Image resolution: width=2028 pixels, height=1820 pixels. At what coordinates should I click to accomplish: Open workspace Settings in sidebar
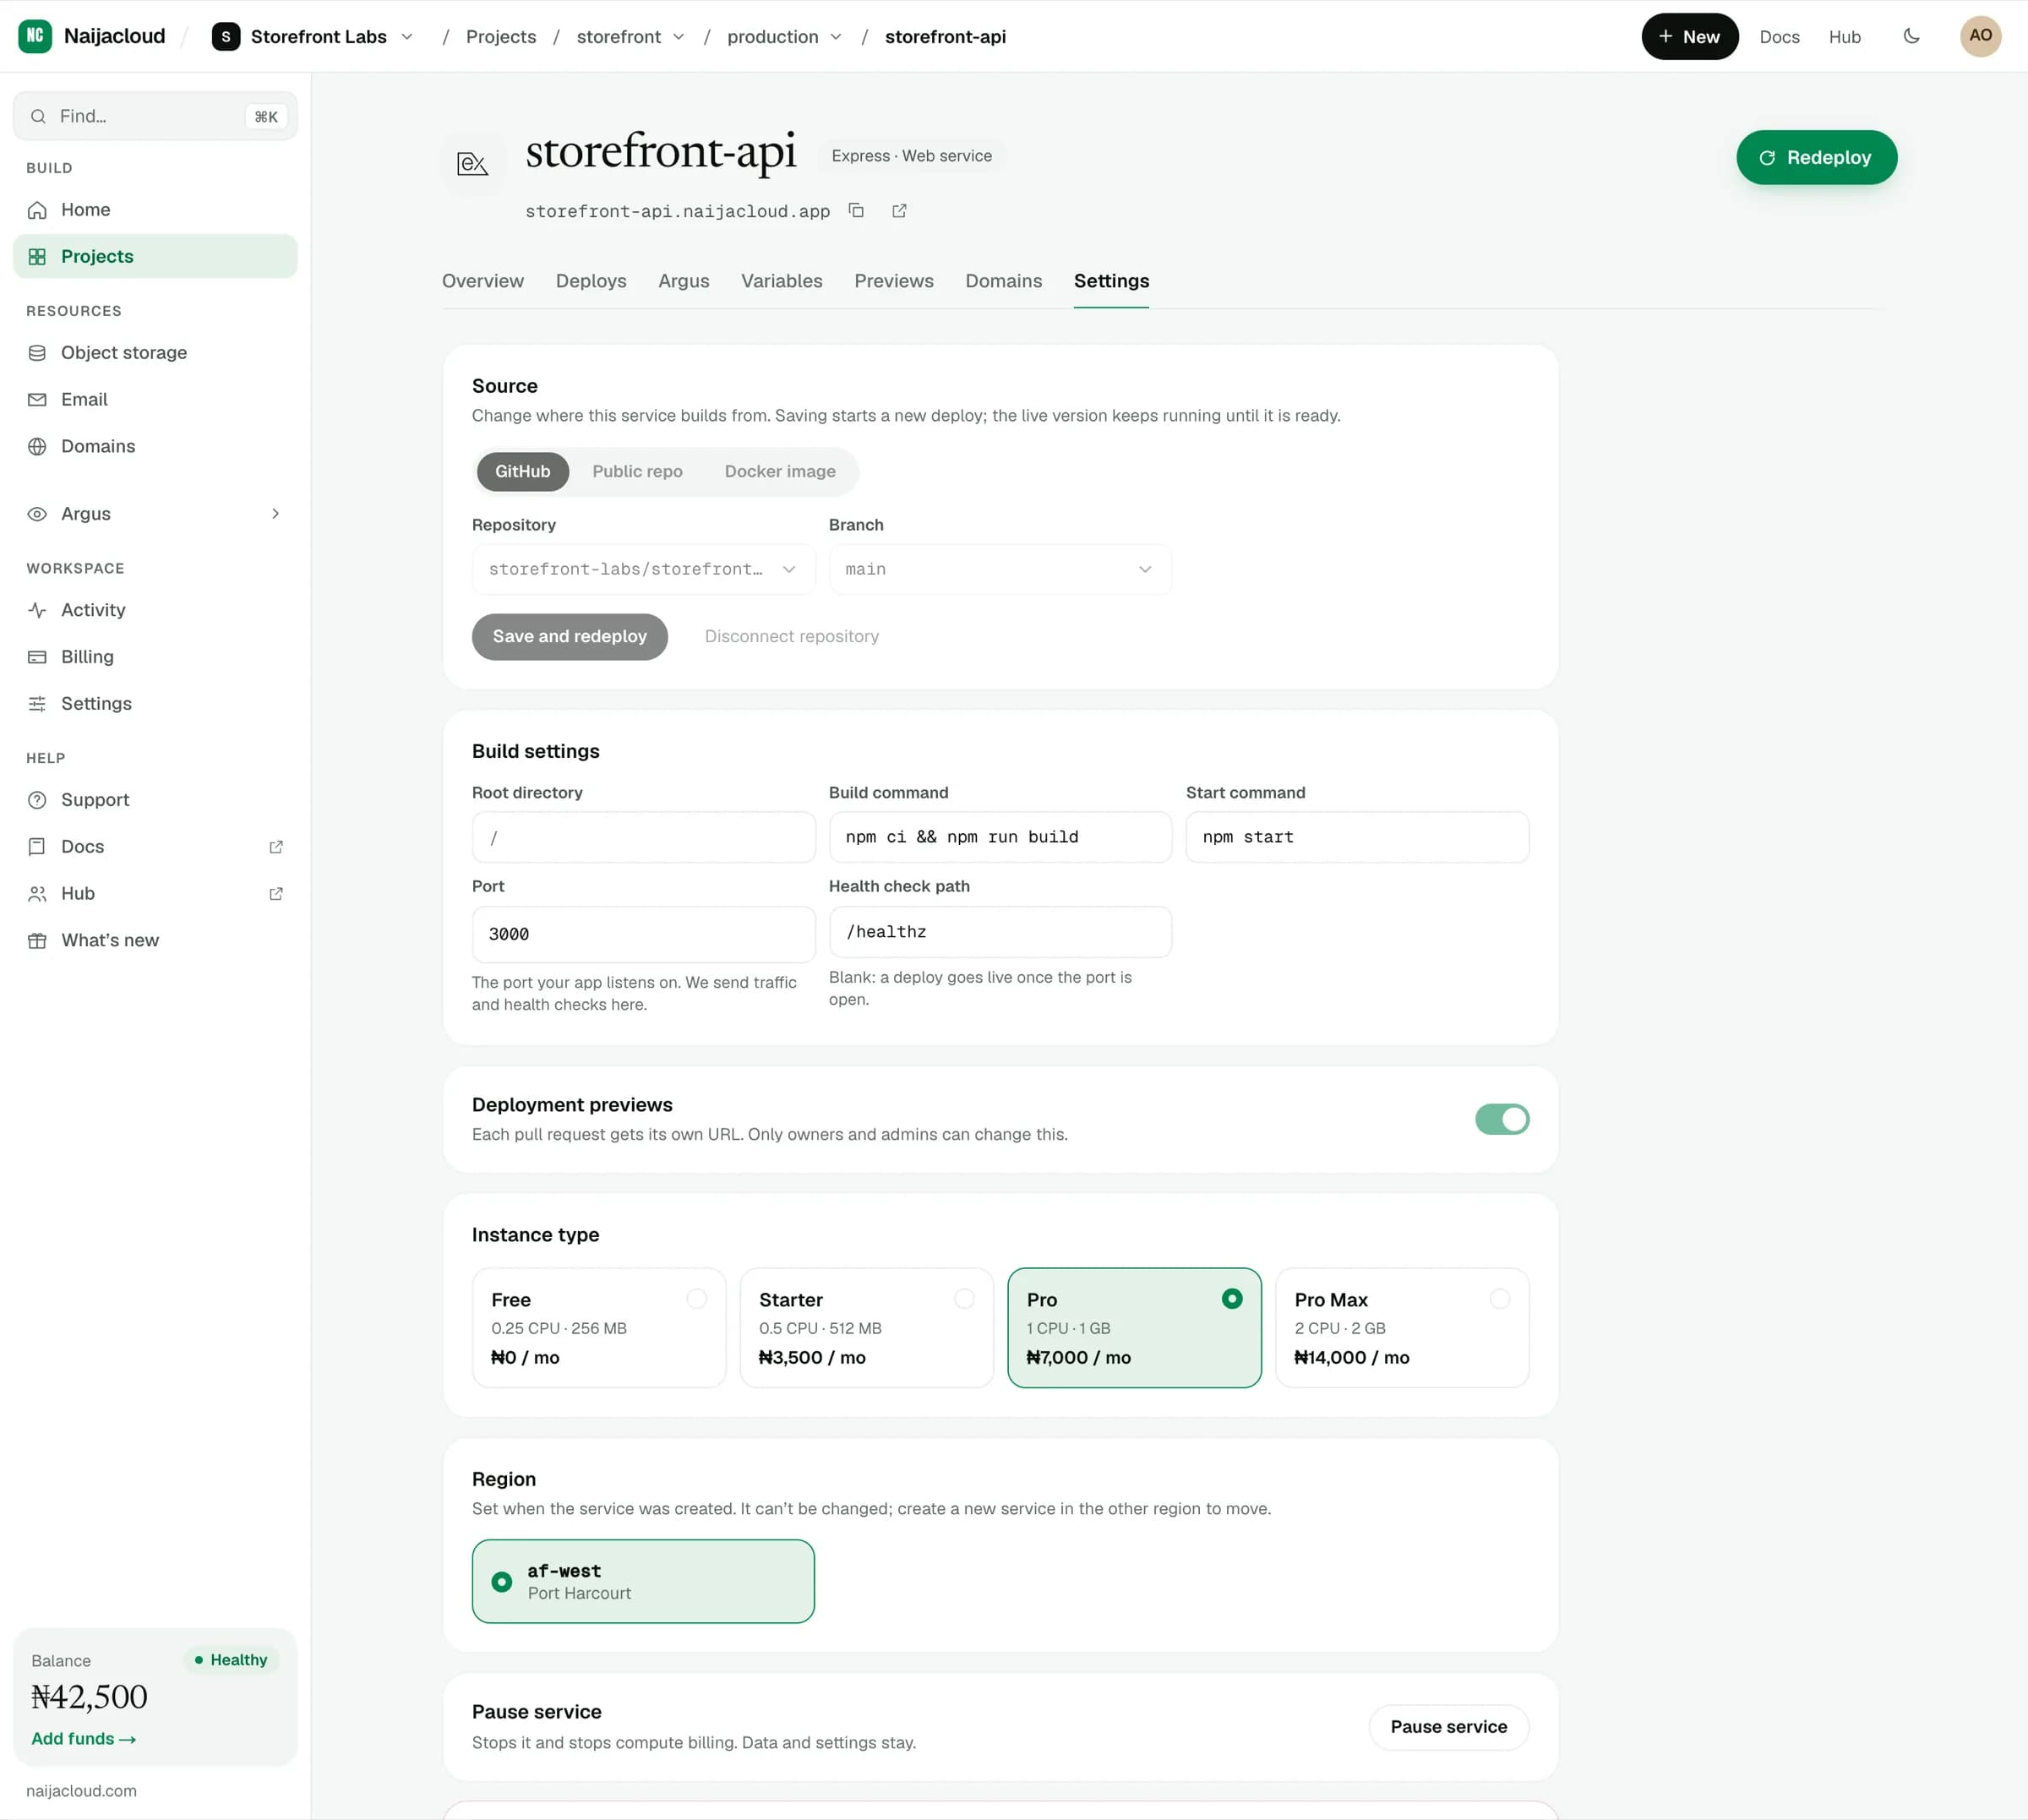[x=155, y=704]
